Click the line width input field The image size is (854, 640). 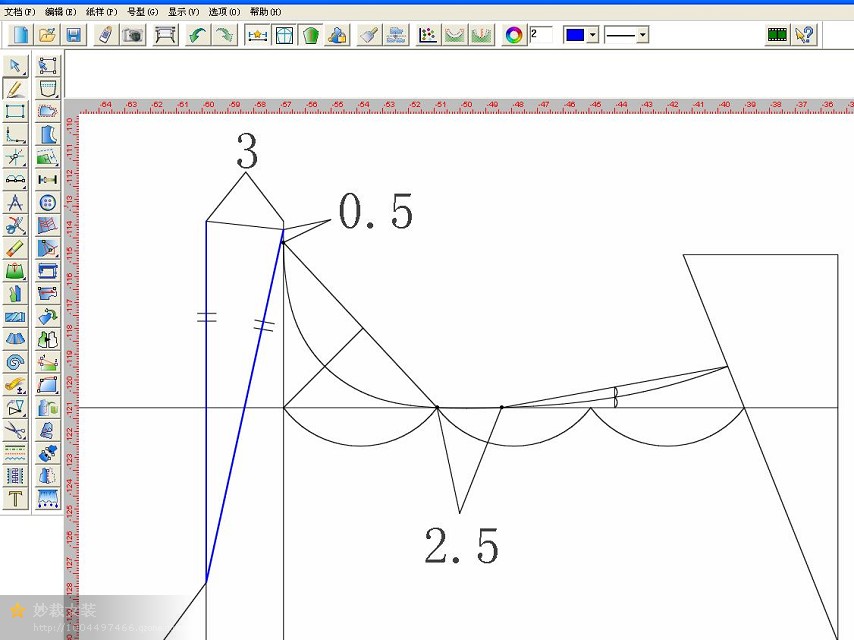541,35
